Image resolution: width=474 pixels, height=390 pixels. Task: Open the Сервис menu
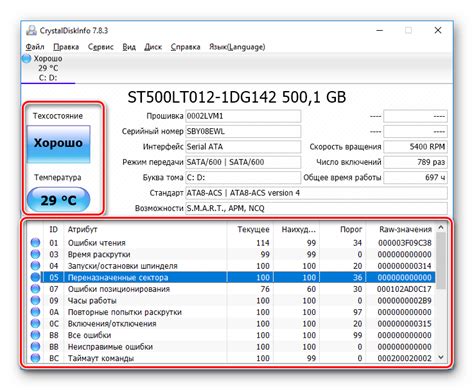(x=101, y=47)
